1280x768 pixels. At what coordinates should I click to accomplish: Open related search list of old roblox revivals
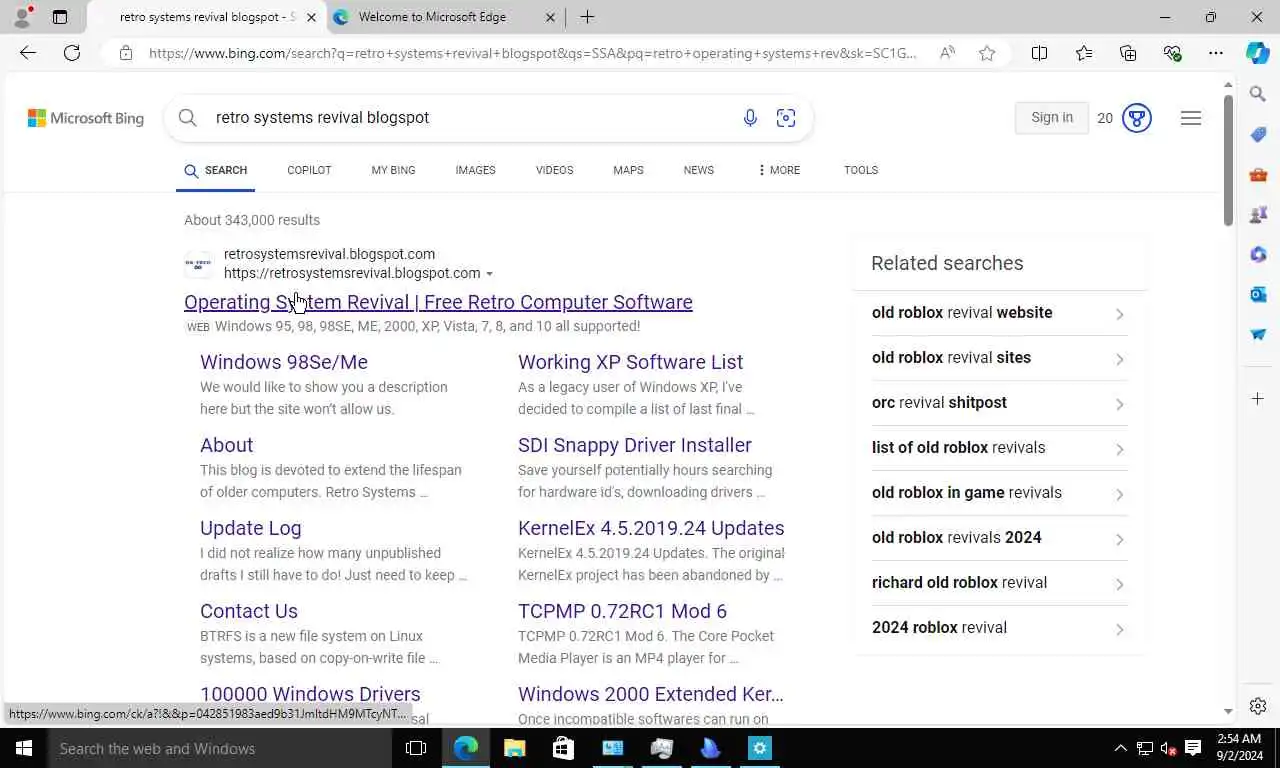(x=1000, y=448)
